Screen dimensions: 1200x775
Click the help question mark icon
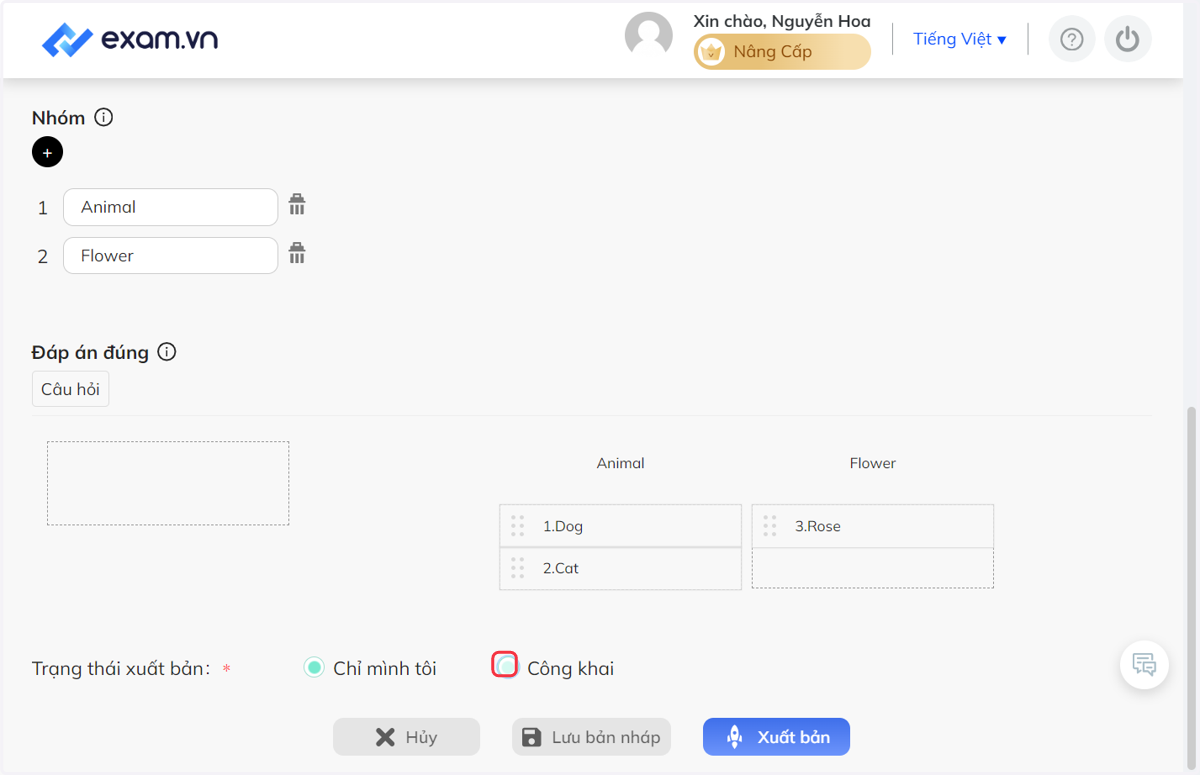[1072, 39]
